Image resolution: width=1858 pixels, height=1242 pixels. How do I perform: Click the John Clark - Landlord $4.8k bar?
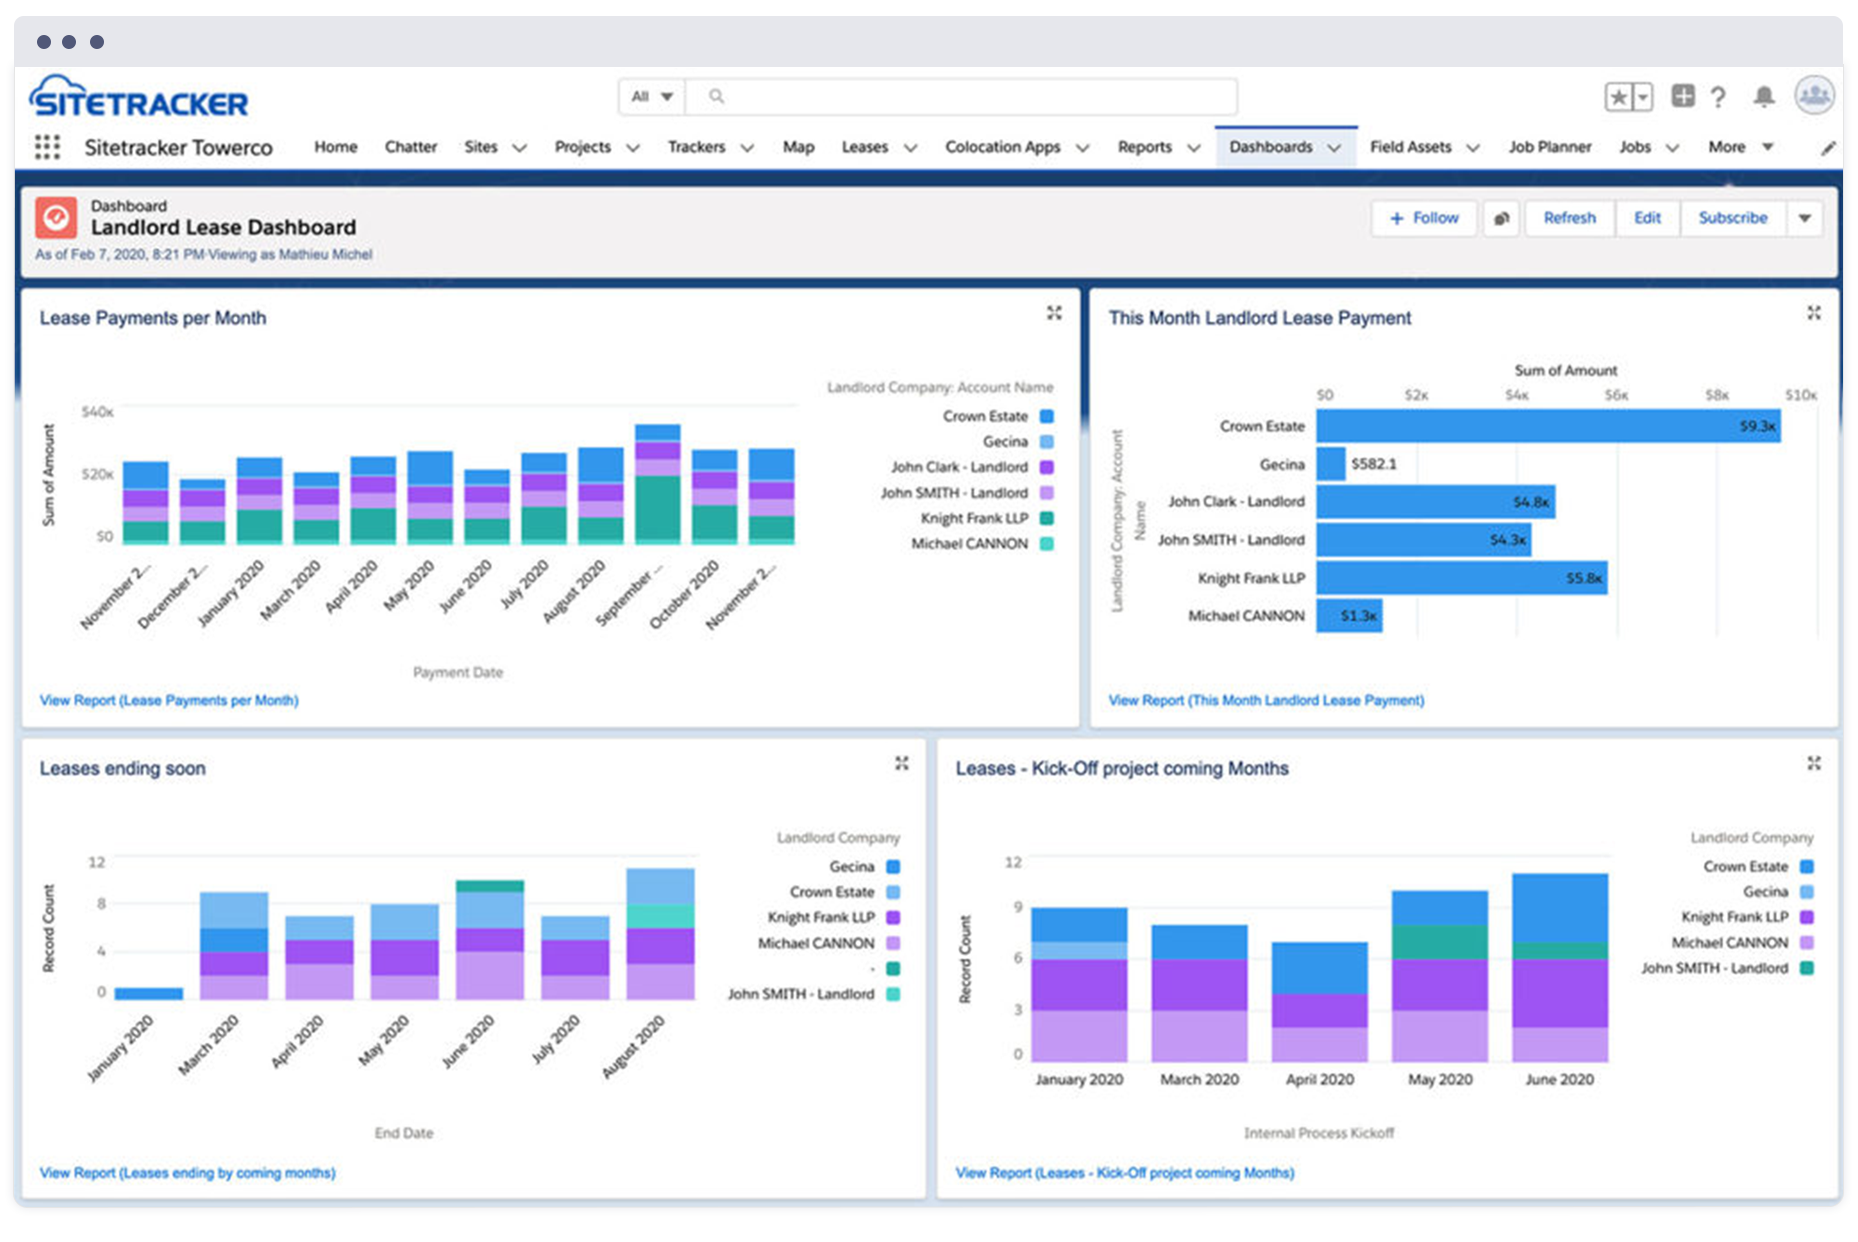tap(1436, 502)
